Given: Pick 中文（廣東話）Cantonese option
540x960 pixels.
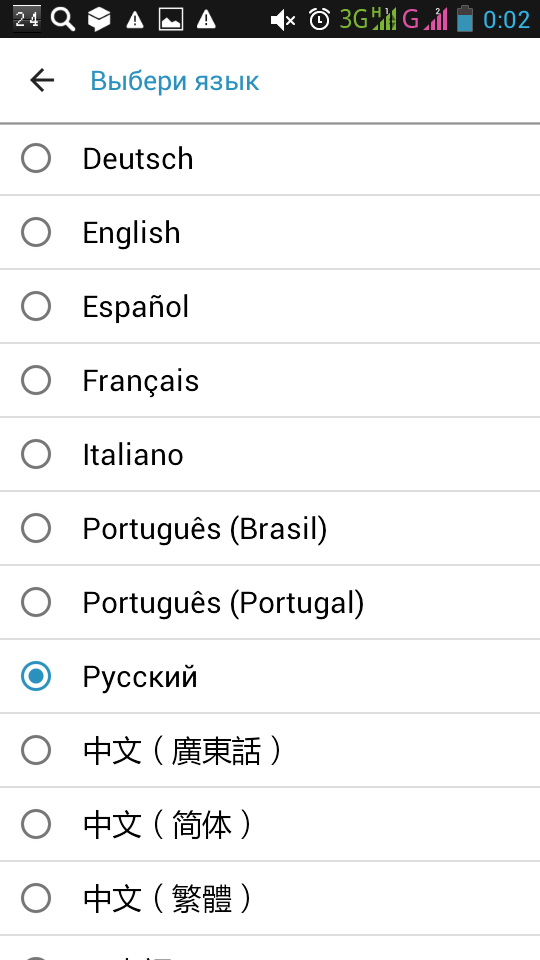Looking at the screenshot, I should click(x=270, y=751).
